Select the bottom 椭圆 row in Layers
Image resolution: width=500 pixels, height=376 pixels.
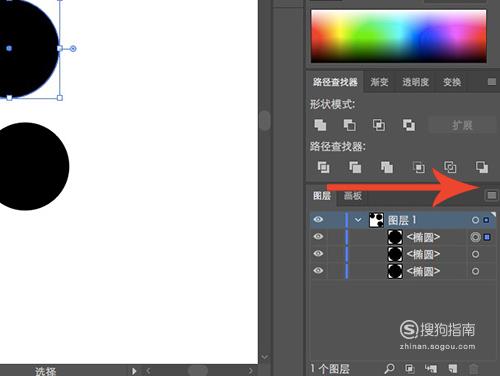click(x=403, y=271)
